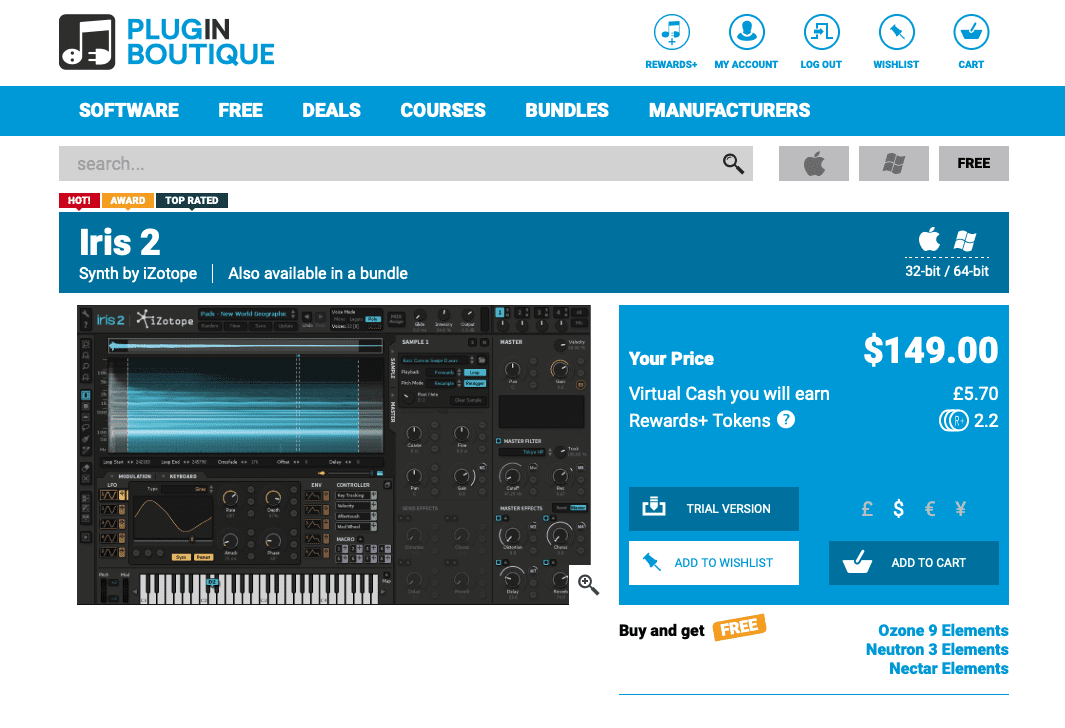Click the HOT! badge
Viewport: 1065px width, 728px height.
tap(79, 200)
